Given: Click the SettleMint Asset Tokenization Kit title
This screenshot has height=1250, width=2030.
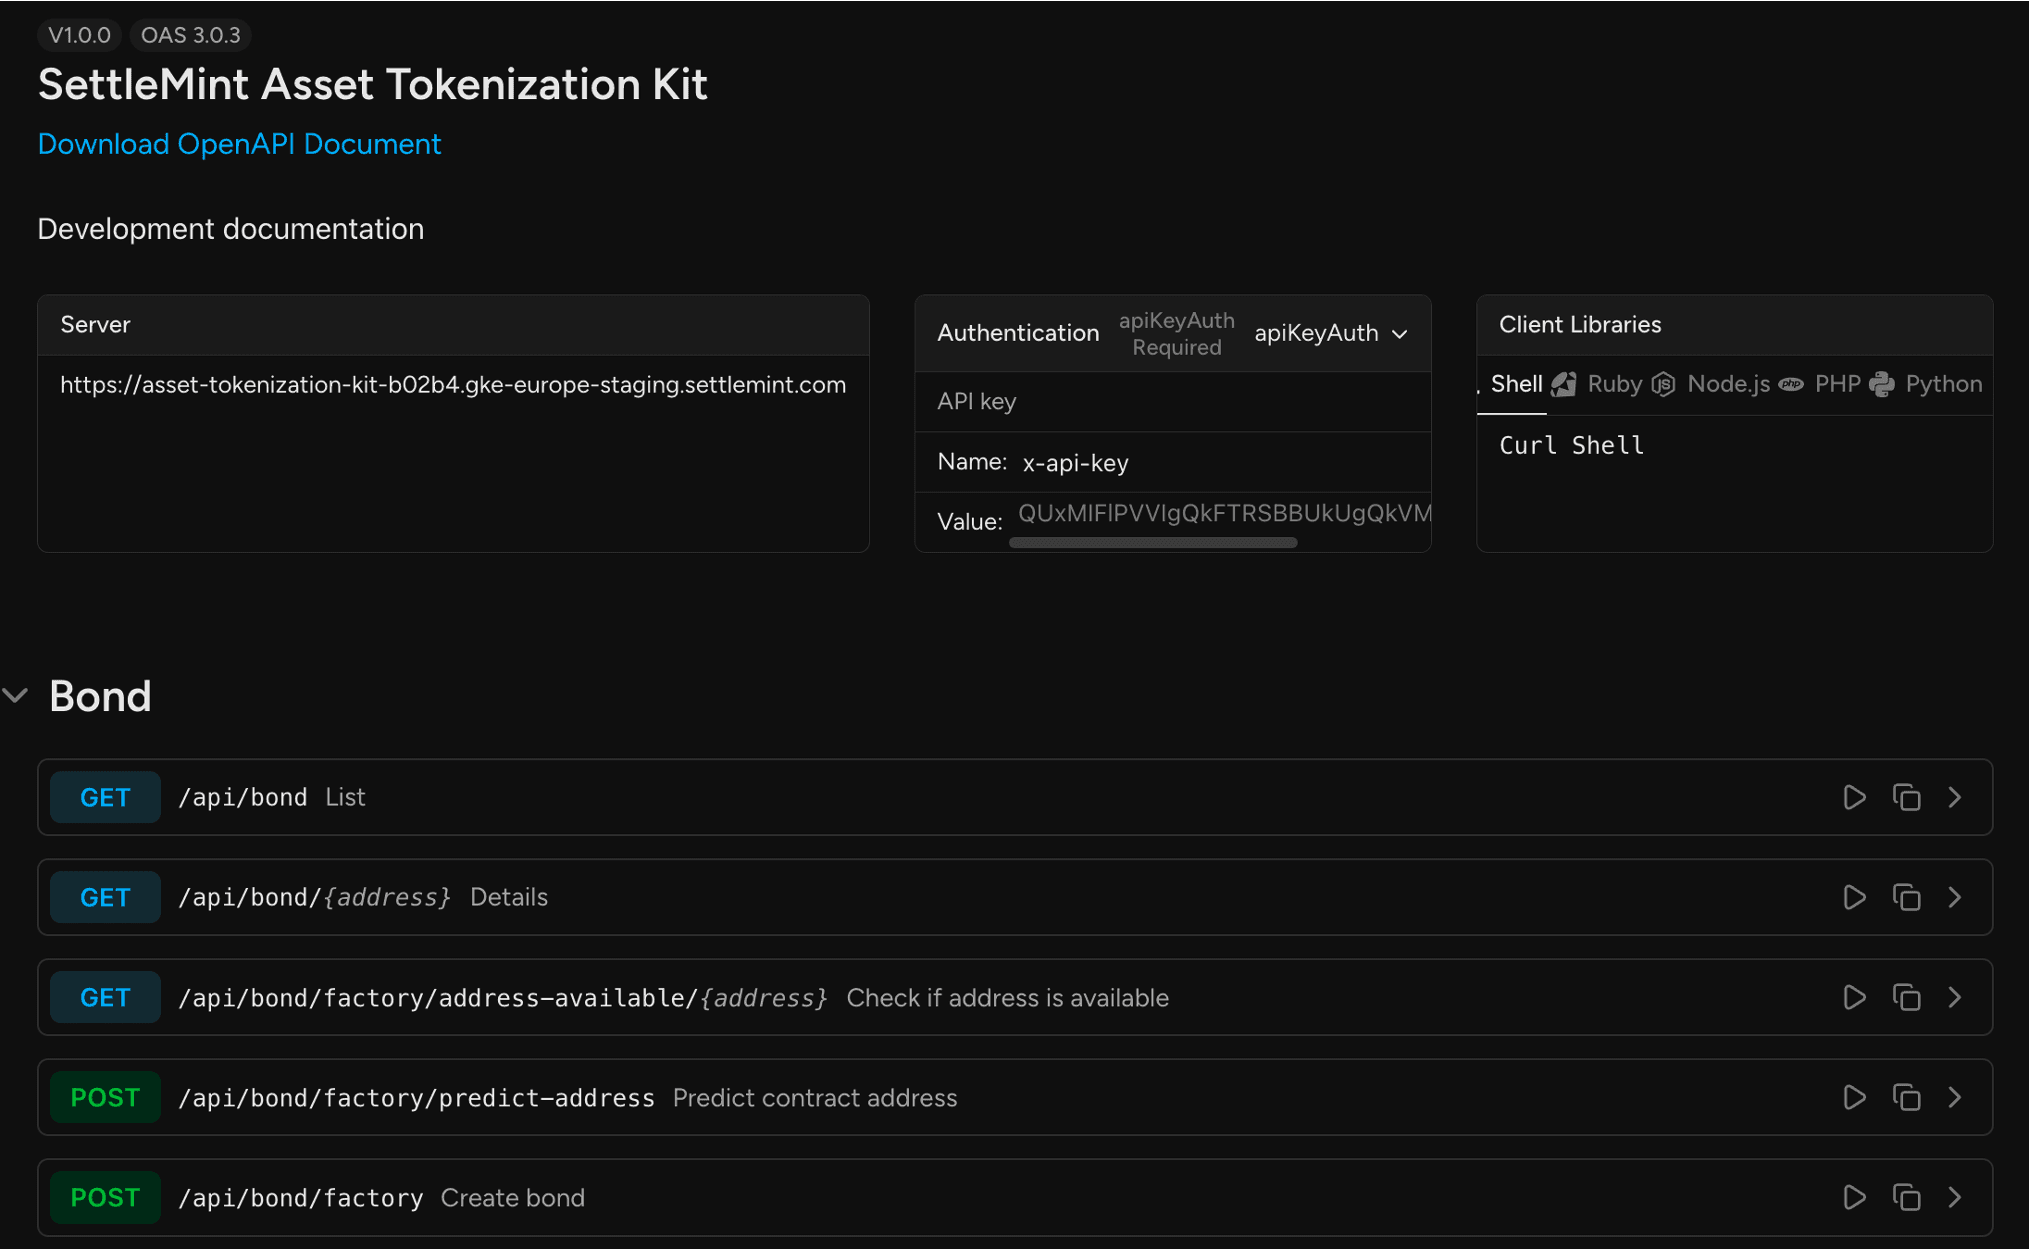Looking at the screenshot, I should (x=372, y=84).
